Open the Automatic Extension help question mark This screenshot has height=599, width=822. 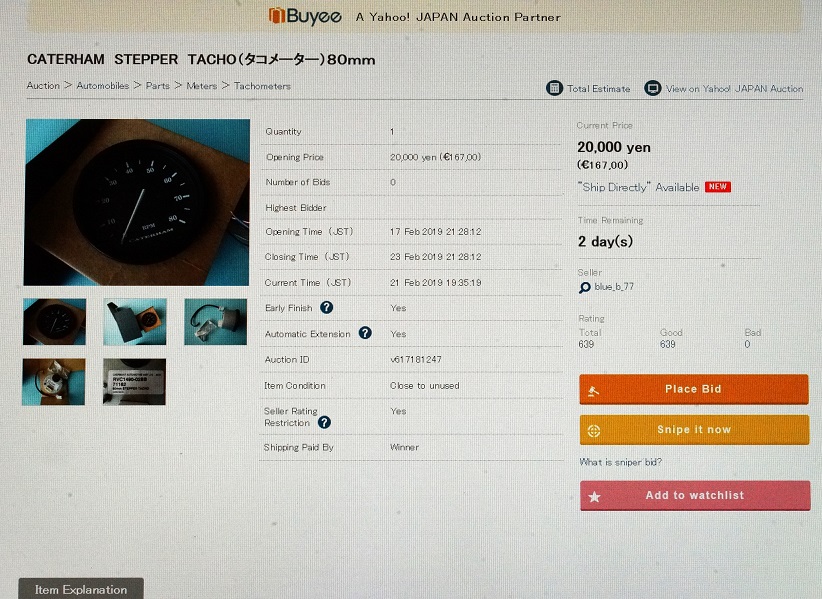pyautogui.click(x=365, y=333)
